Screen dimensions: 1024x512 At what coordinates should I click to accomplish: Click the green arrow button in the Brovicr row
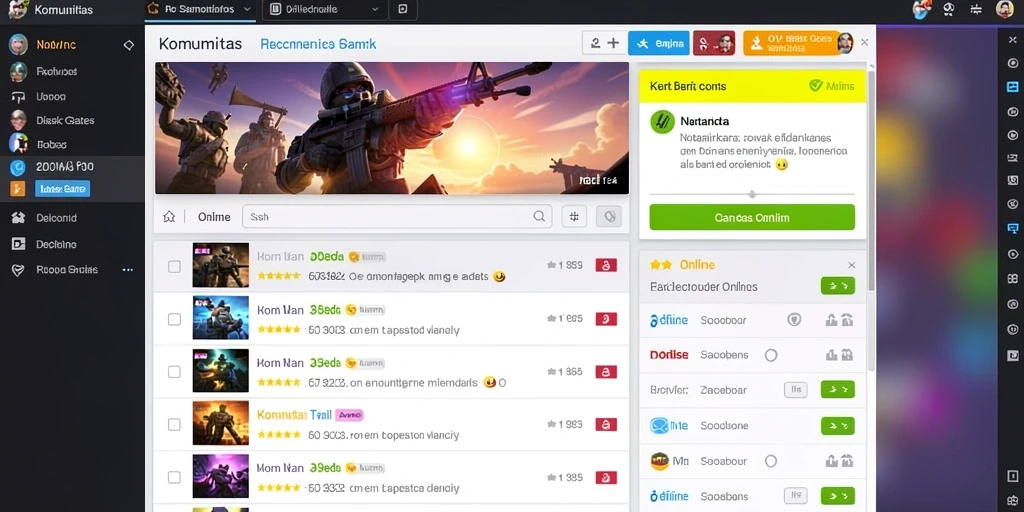point(838,390)
